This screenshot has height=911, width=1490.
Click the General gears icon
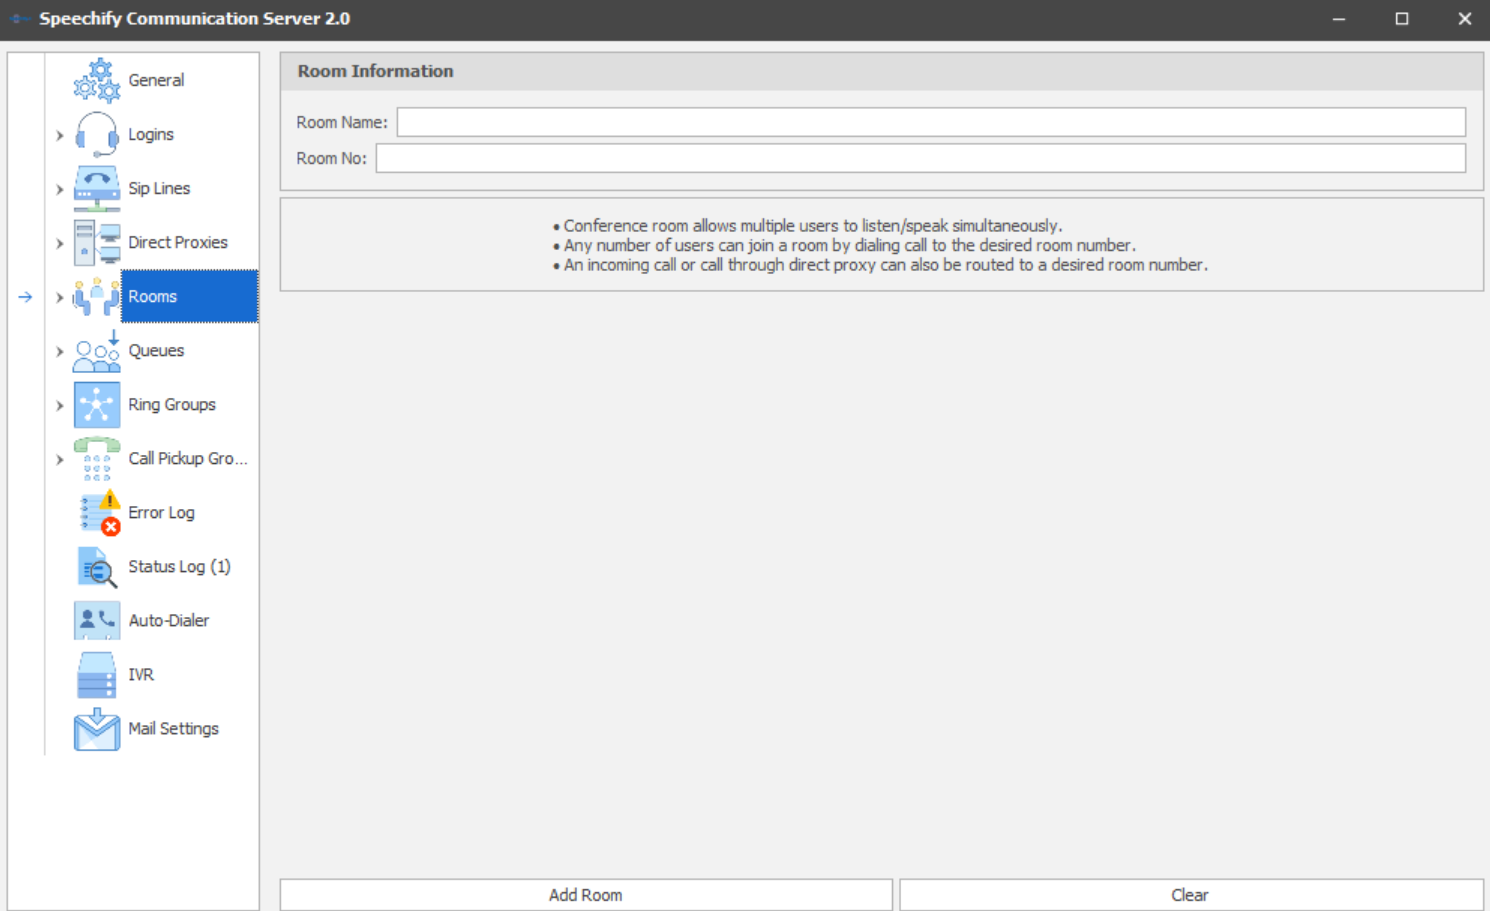[x=97, y=80]
